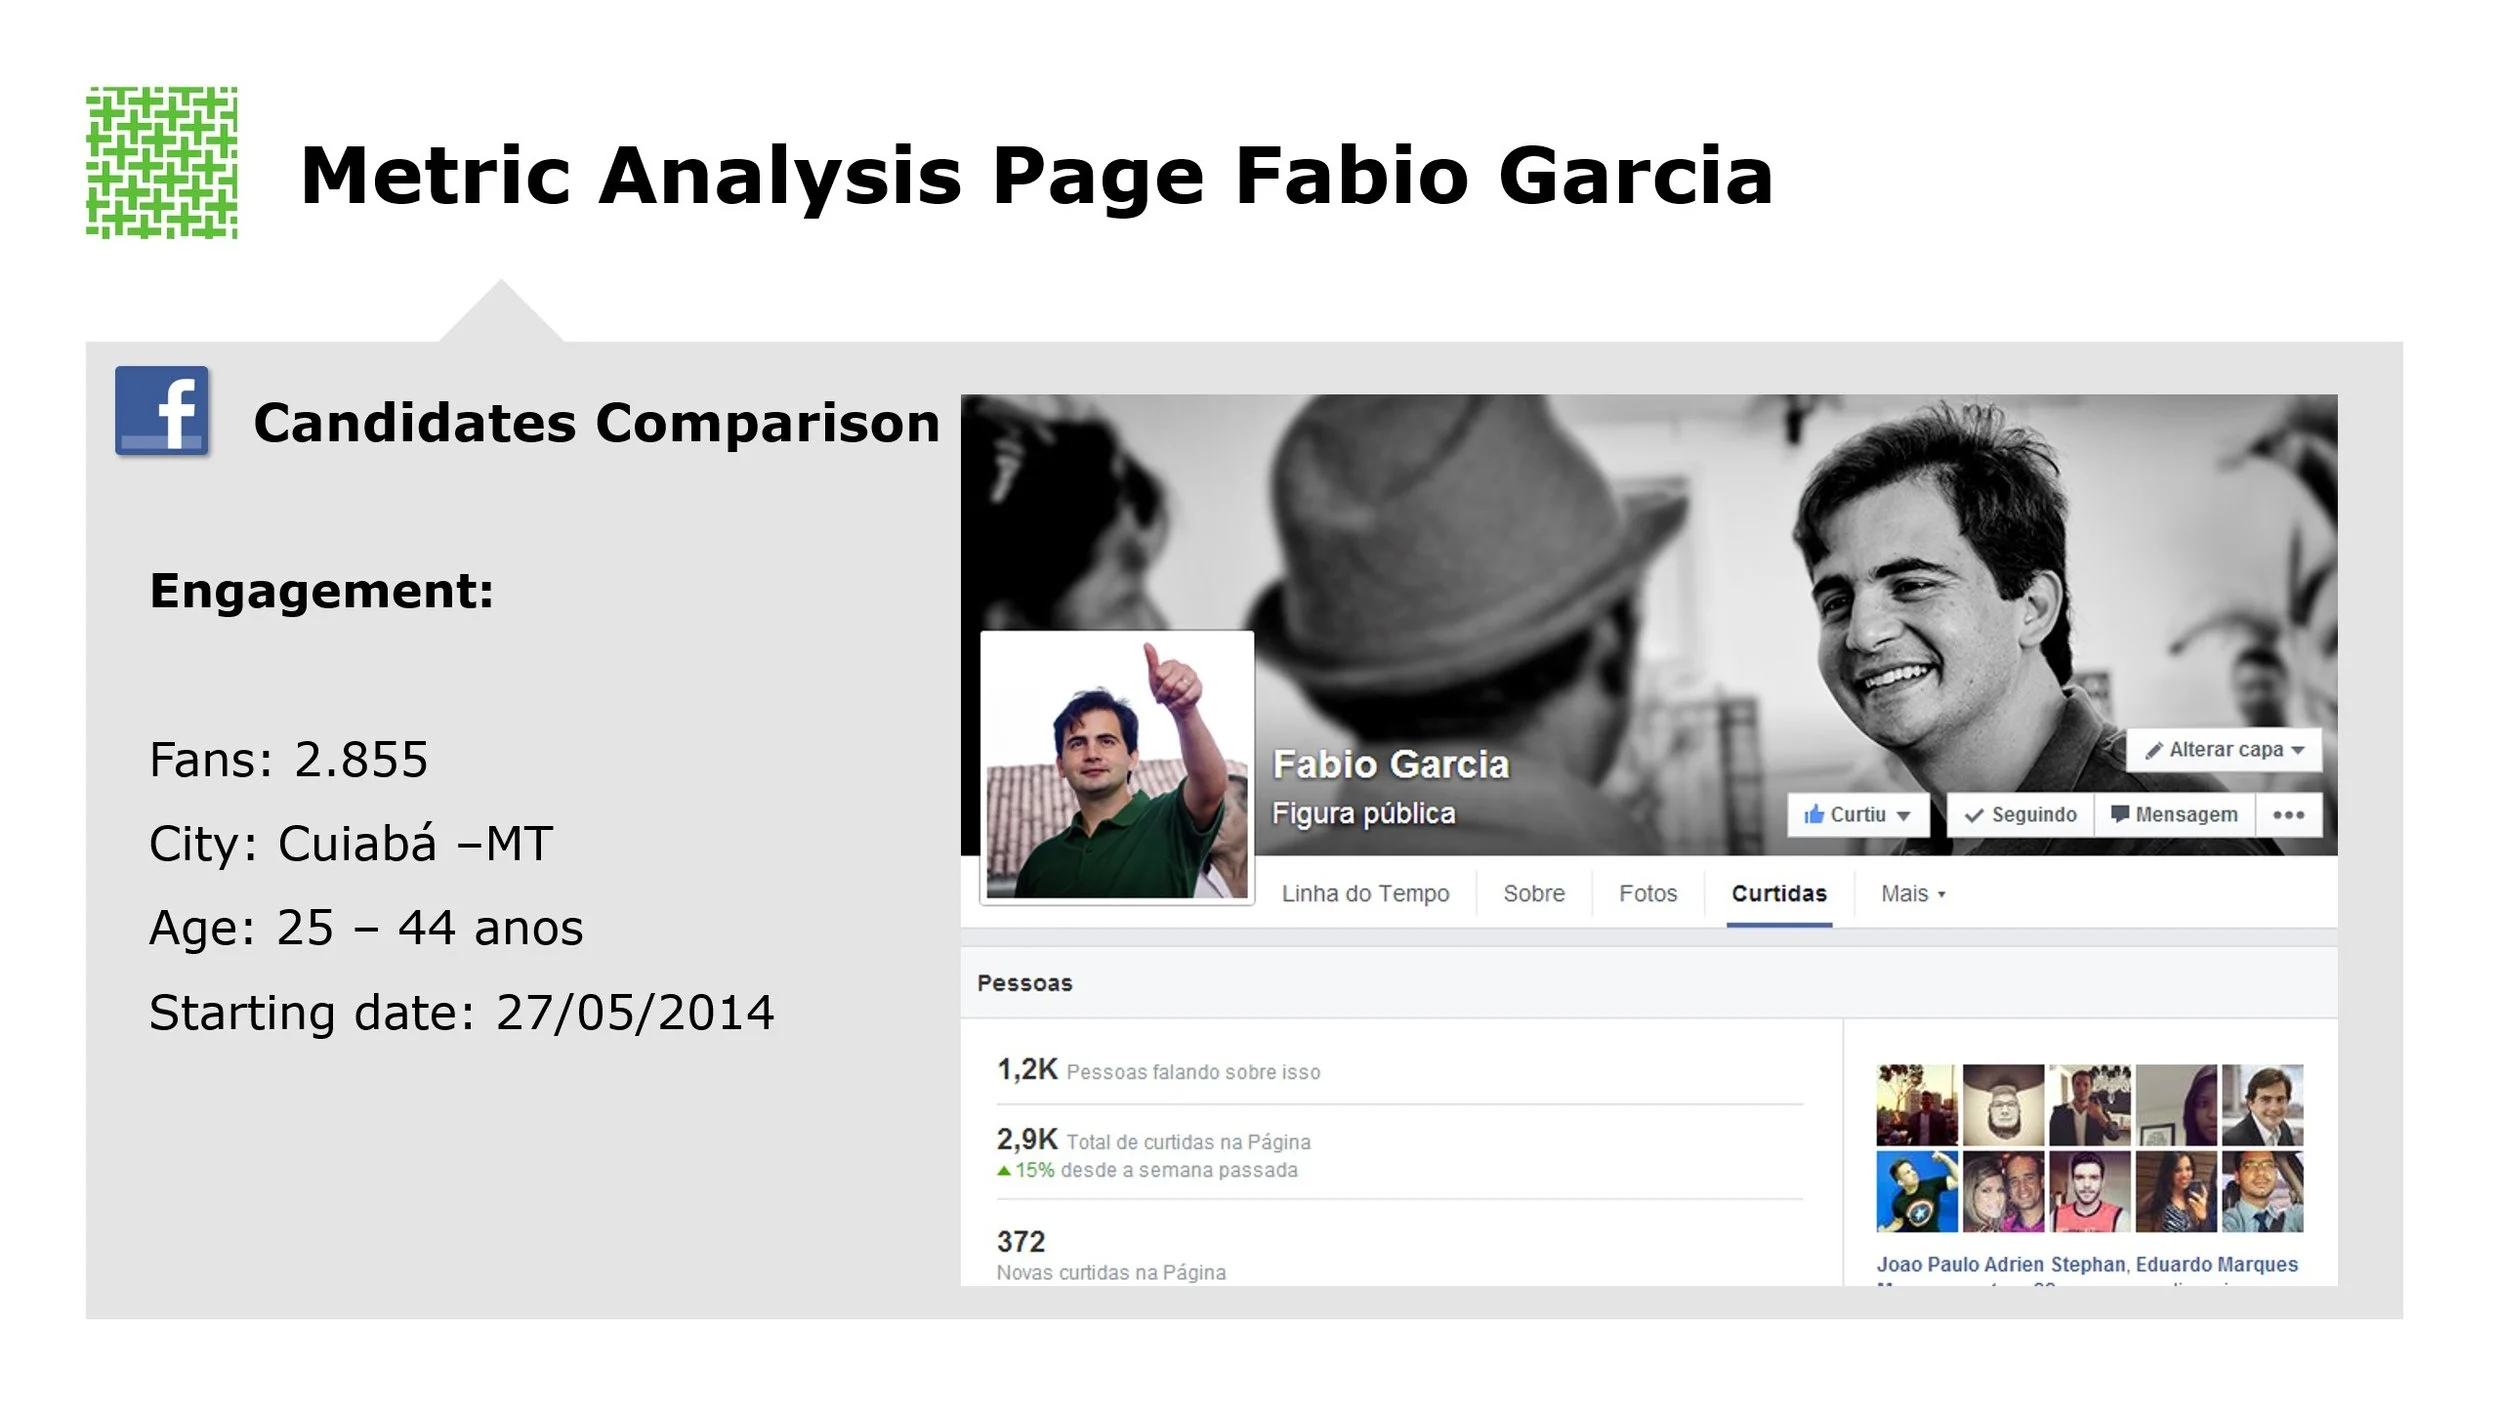Toggle the Seguindo following button

pyautogui.click(x=2021, y=815)
